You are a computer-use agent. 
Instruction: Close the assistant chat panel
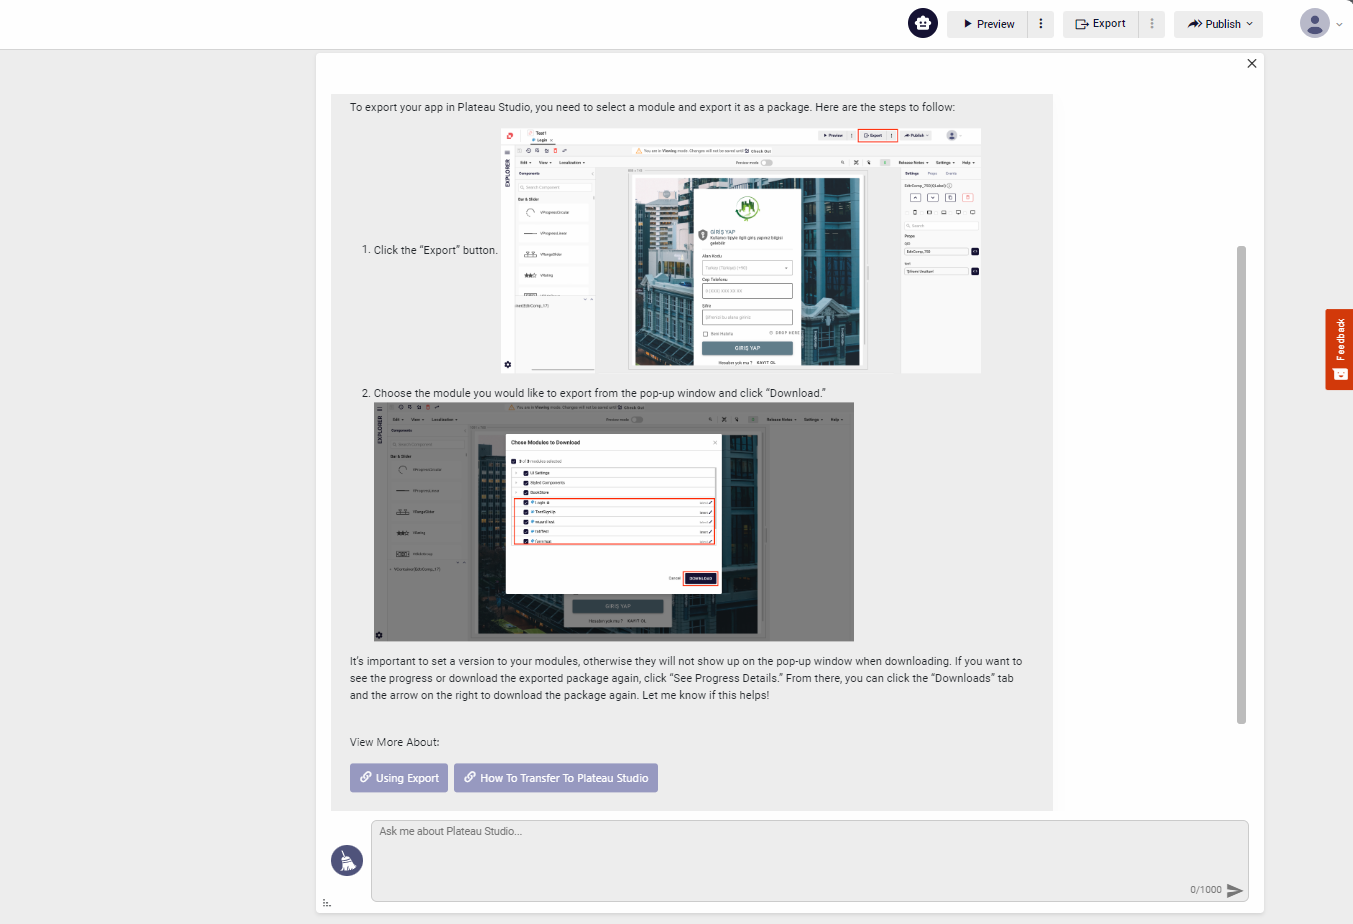click(1251, 63)
